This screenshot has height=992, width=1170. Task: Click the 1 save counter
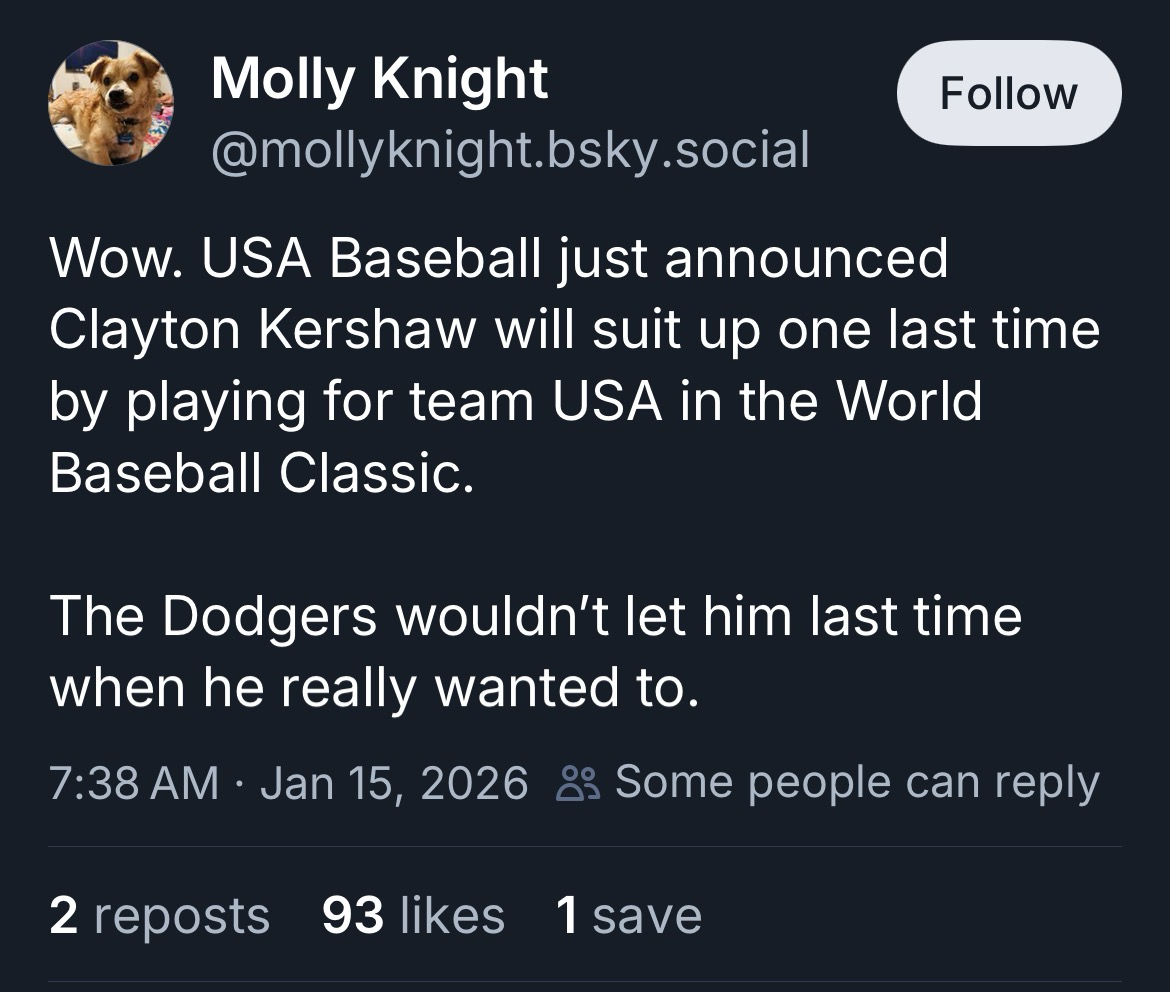[x=629, y=916]
